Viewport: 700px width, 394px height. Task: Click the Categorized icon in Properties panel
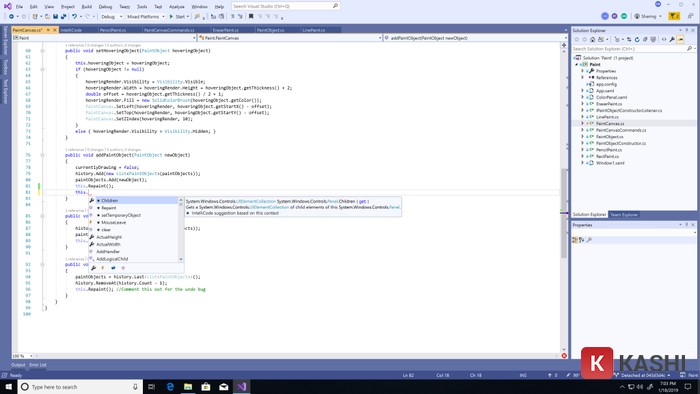575,240
